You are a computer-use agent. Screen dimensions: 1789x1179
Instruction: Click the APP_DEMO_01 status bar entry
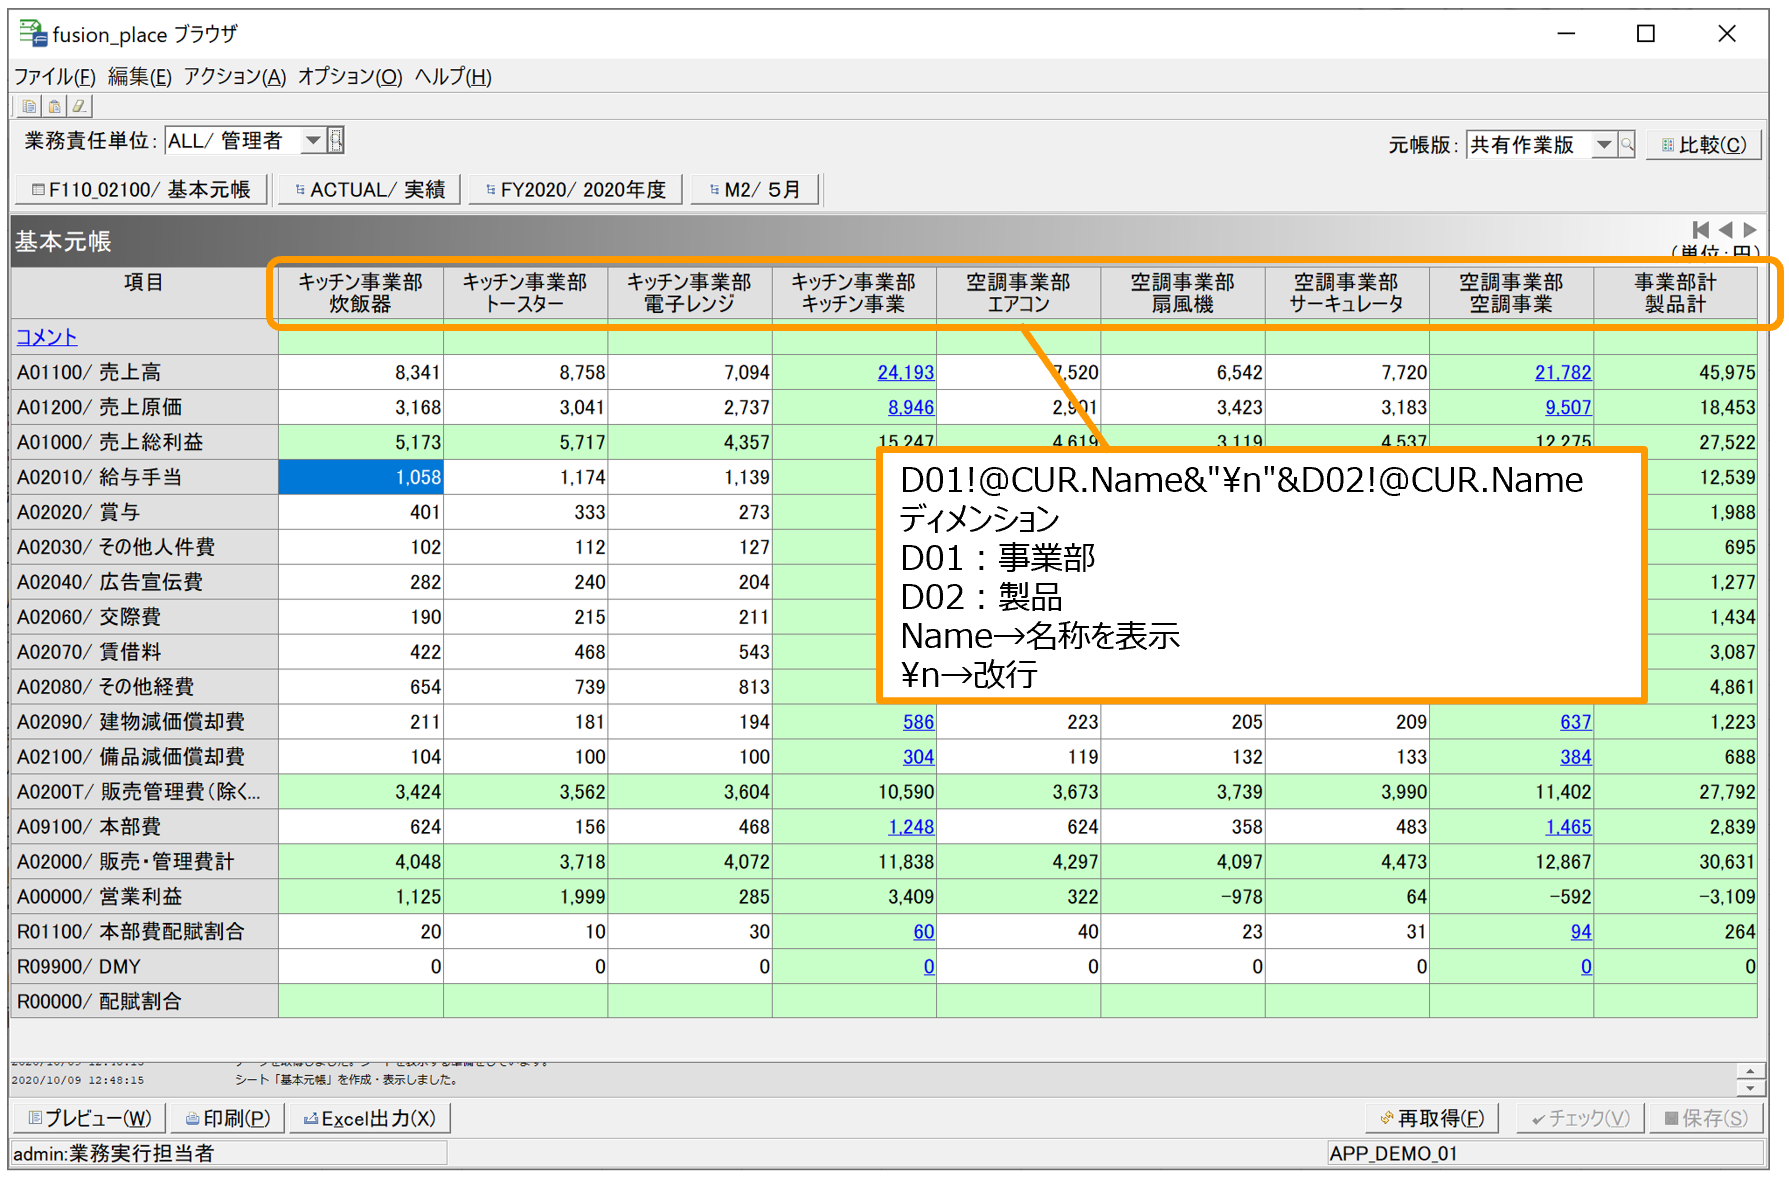(x=1545, y=1153)
